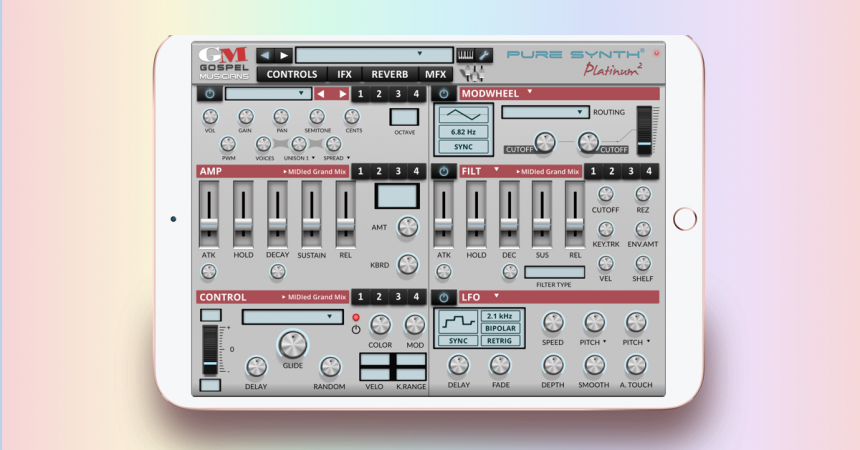
Task: Open settings with the wrench icon
Action: 484,54
